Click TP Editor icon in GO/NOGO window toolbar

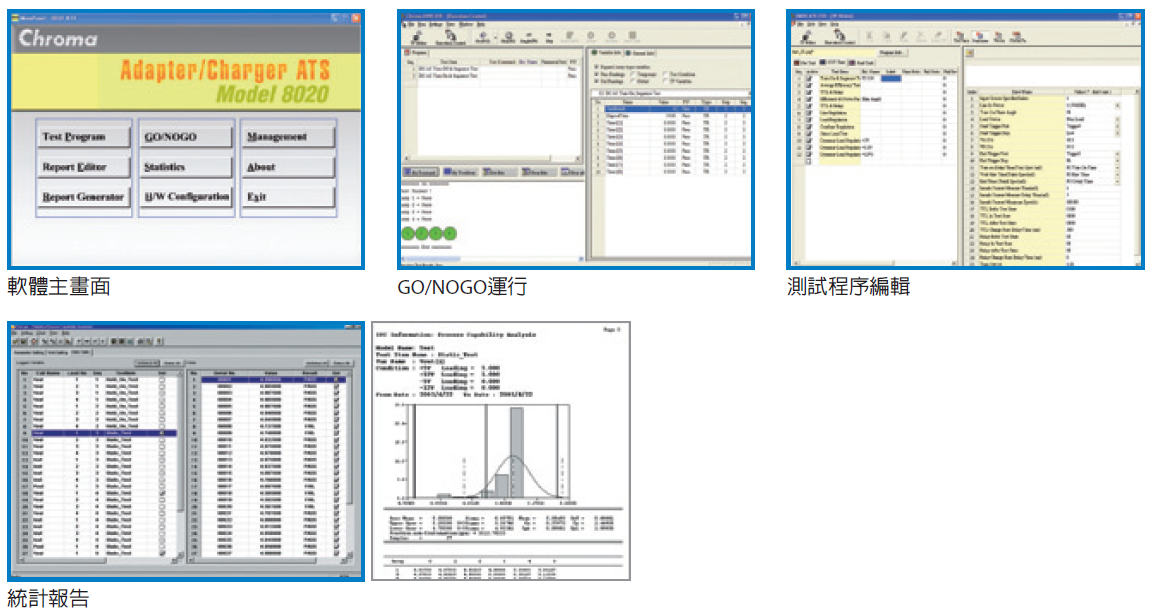[418, 36]
